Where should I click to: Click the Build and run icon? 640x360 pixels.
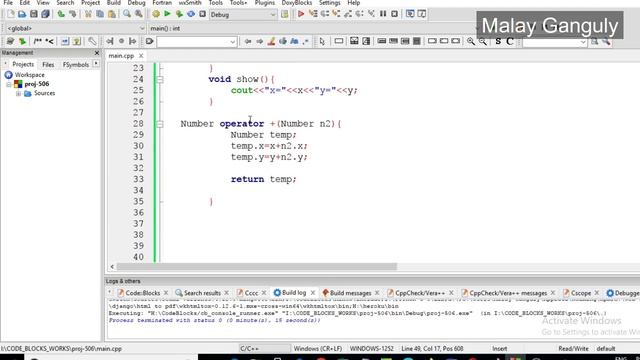179,14
